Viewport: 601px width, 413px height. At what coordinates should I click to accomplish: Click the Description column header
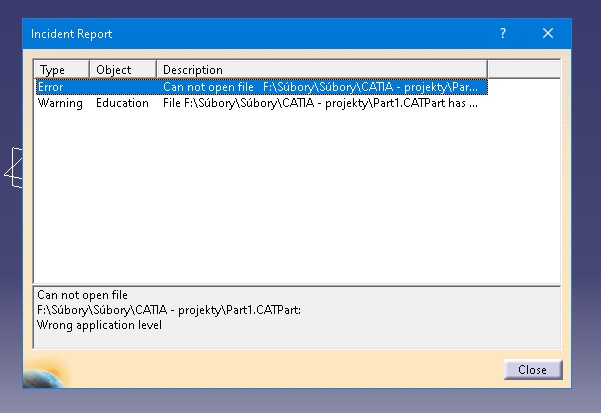pyautogui.click(x=322, y=70)
